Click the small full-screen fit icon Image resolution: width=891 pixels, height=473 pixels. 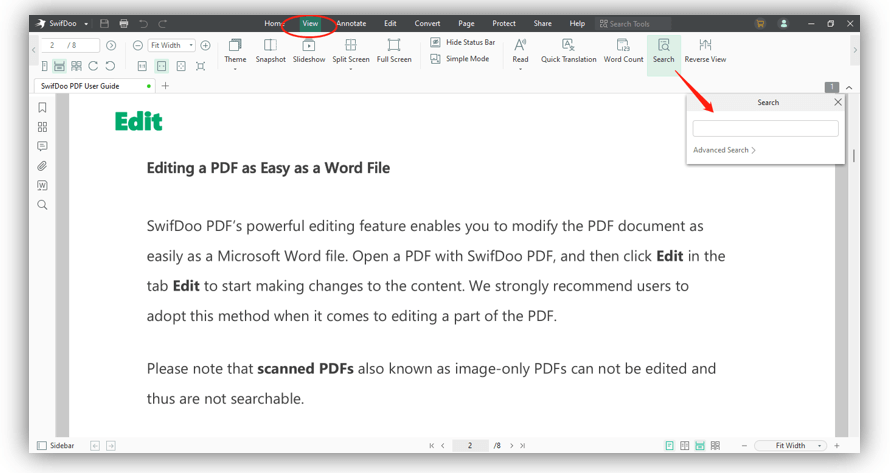point(201,66)
